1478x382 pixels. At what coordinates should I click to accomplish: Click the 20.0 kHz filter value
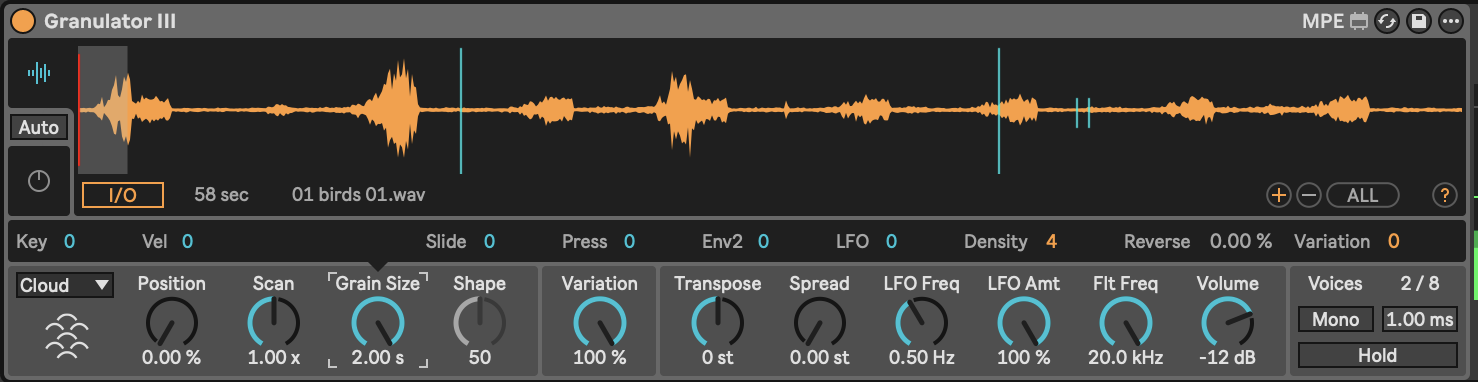[x=1125, y=357]
